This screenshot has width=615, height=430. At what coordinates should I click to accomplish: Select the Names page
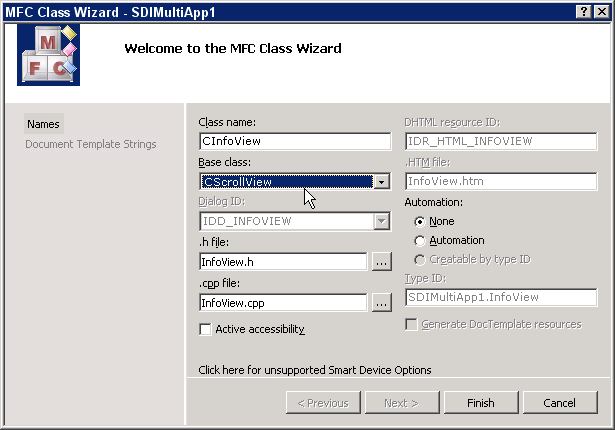click(x=43, y=124)
